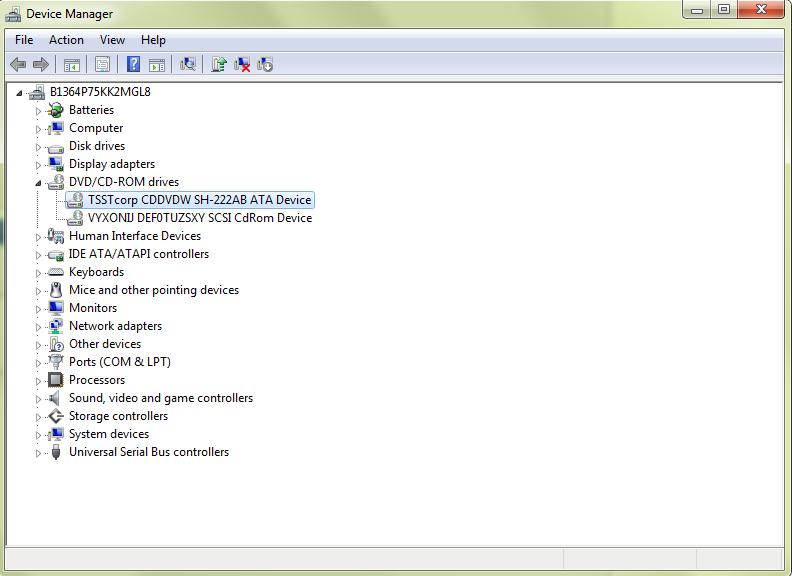The height and width of the screenshot is (576, 792).
Task: Select the Computer category label
Action: click(x=96, y=128)
